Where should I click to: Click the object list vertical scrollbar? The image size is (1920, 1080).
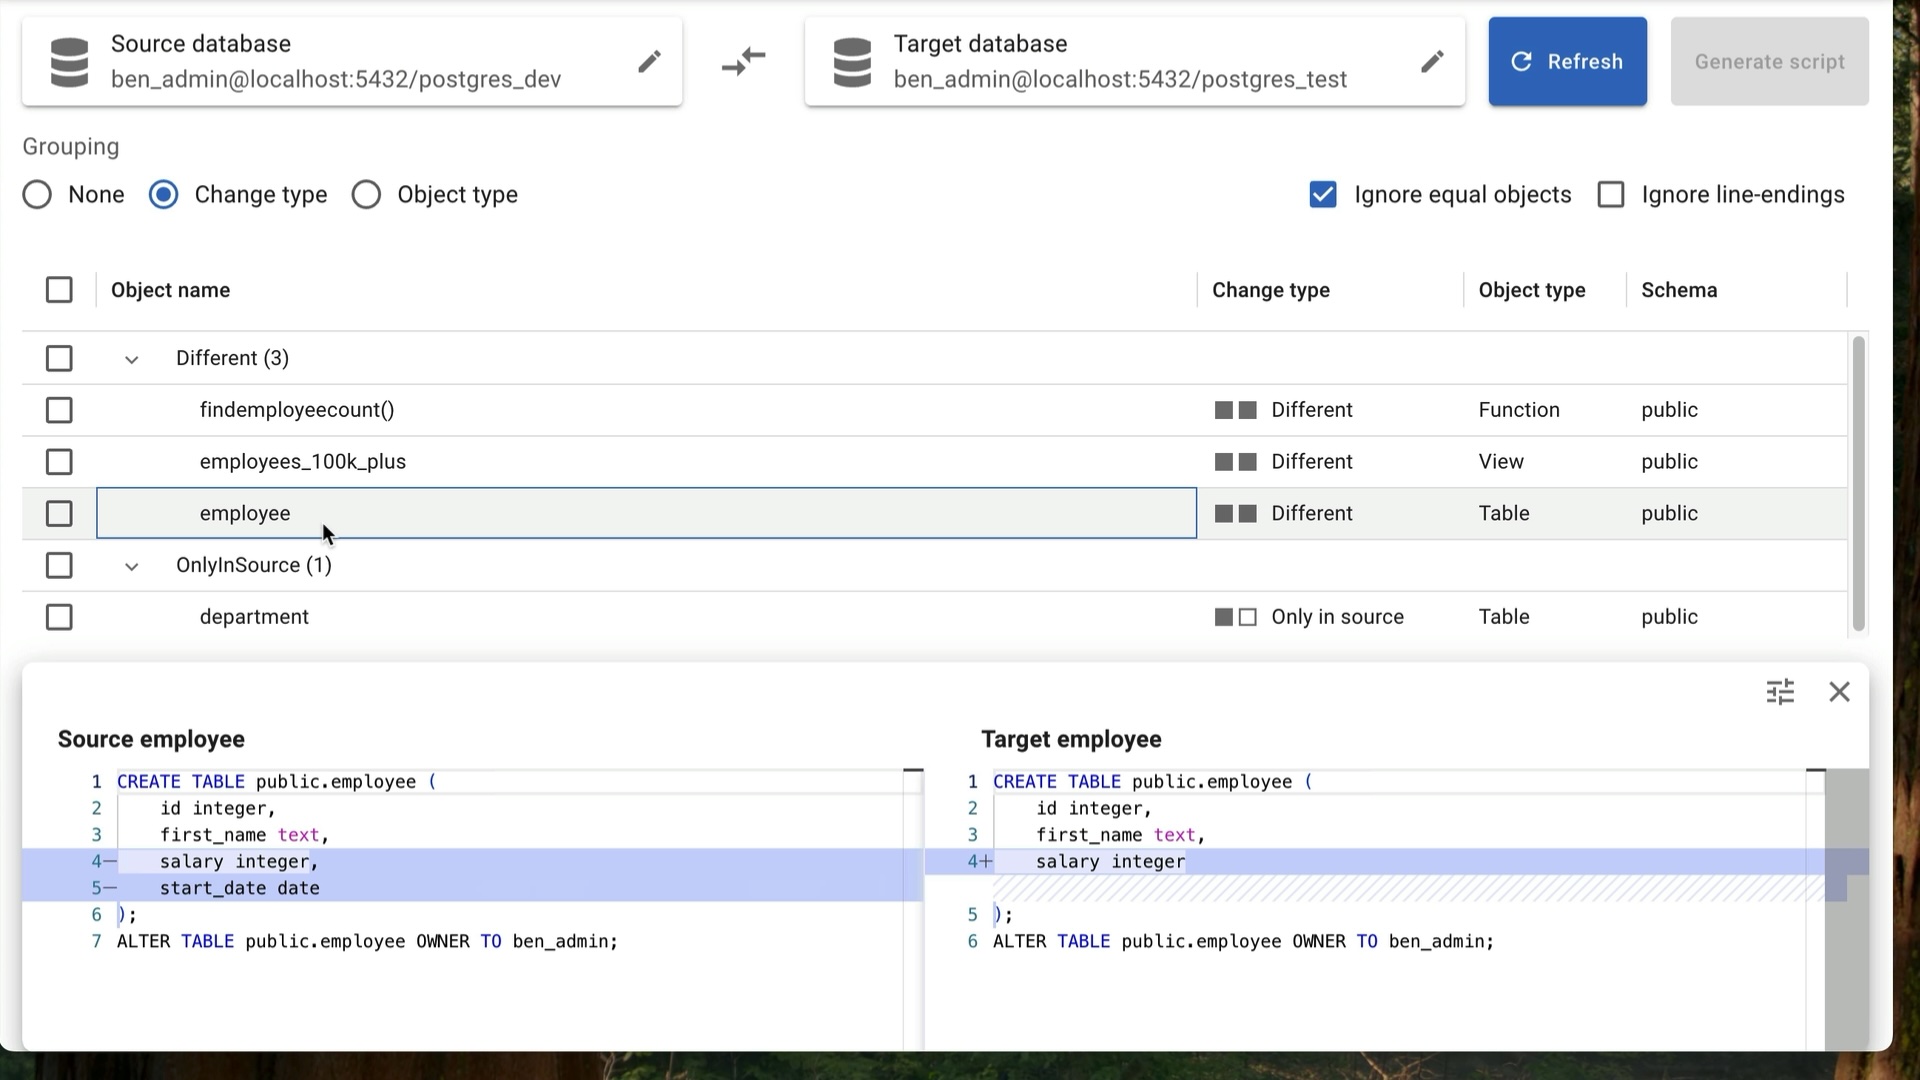click(x=1858, y=484)
